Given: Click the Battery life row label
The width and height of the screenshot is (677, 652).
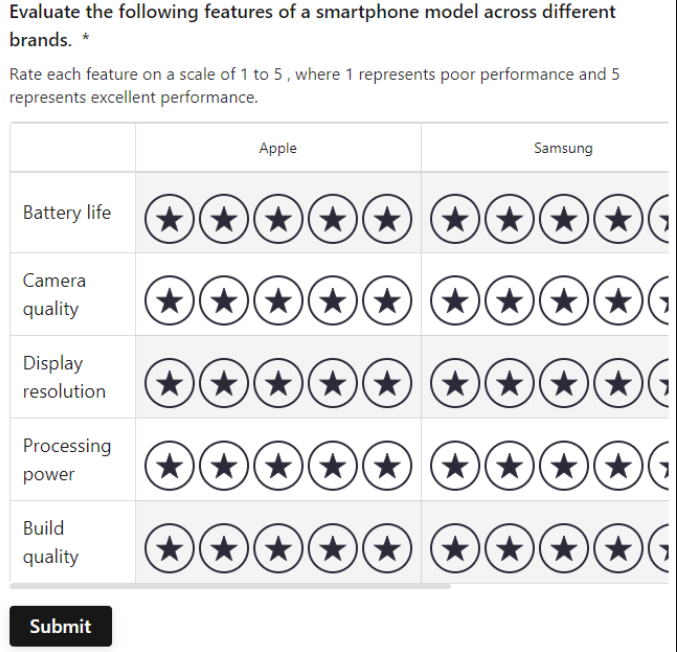Looking at the screenshot, I should click(67, 212).
